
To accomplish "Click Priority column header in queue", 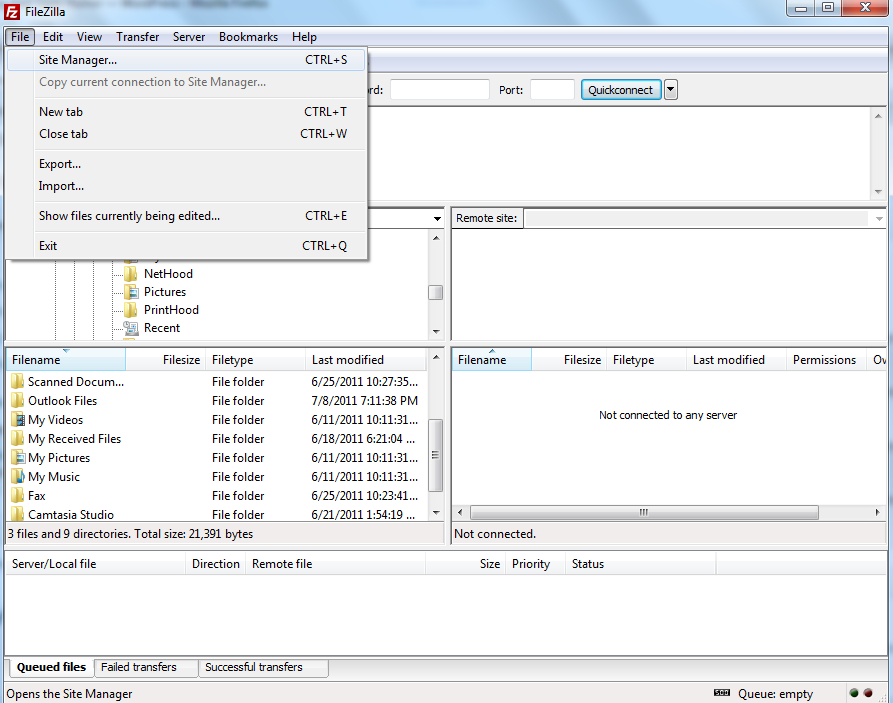I will (x=535, y=564).
